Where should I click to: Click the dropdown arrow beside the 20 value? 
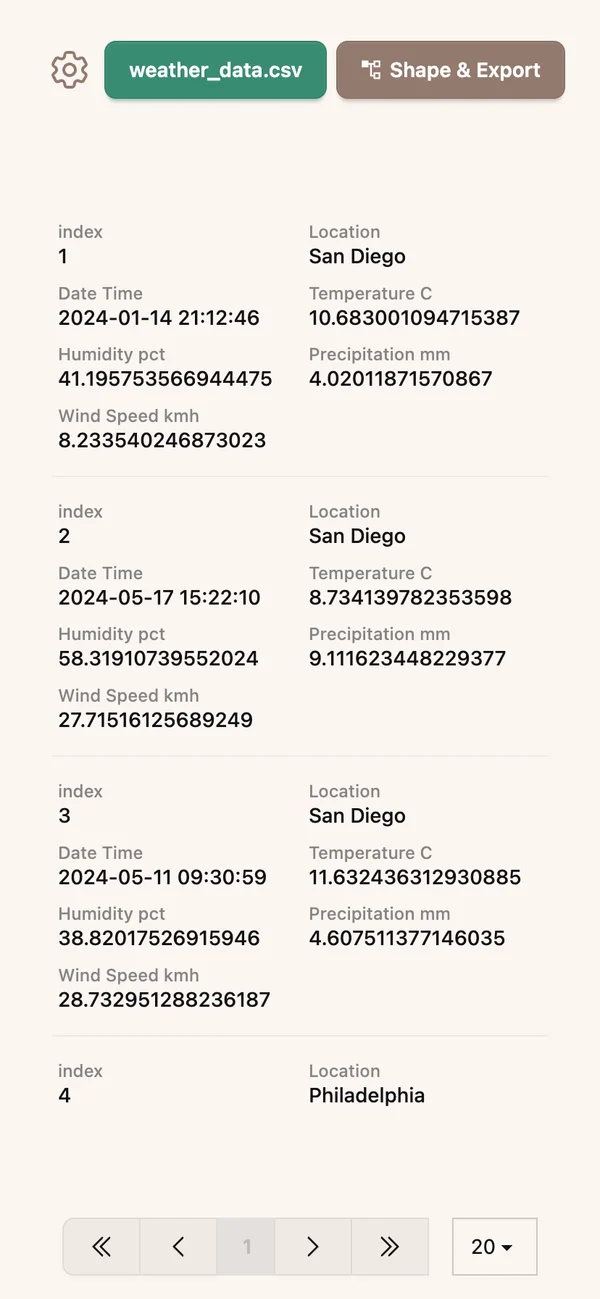point(508,1247)
